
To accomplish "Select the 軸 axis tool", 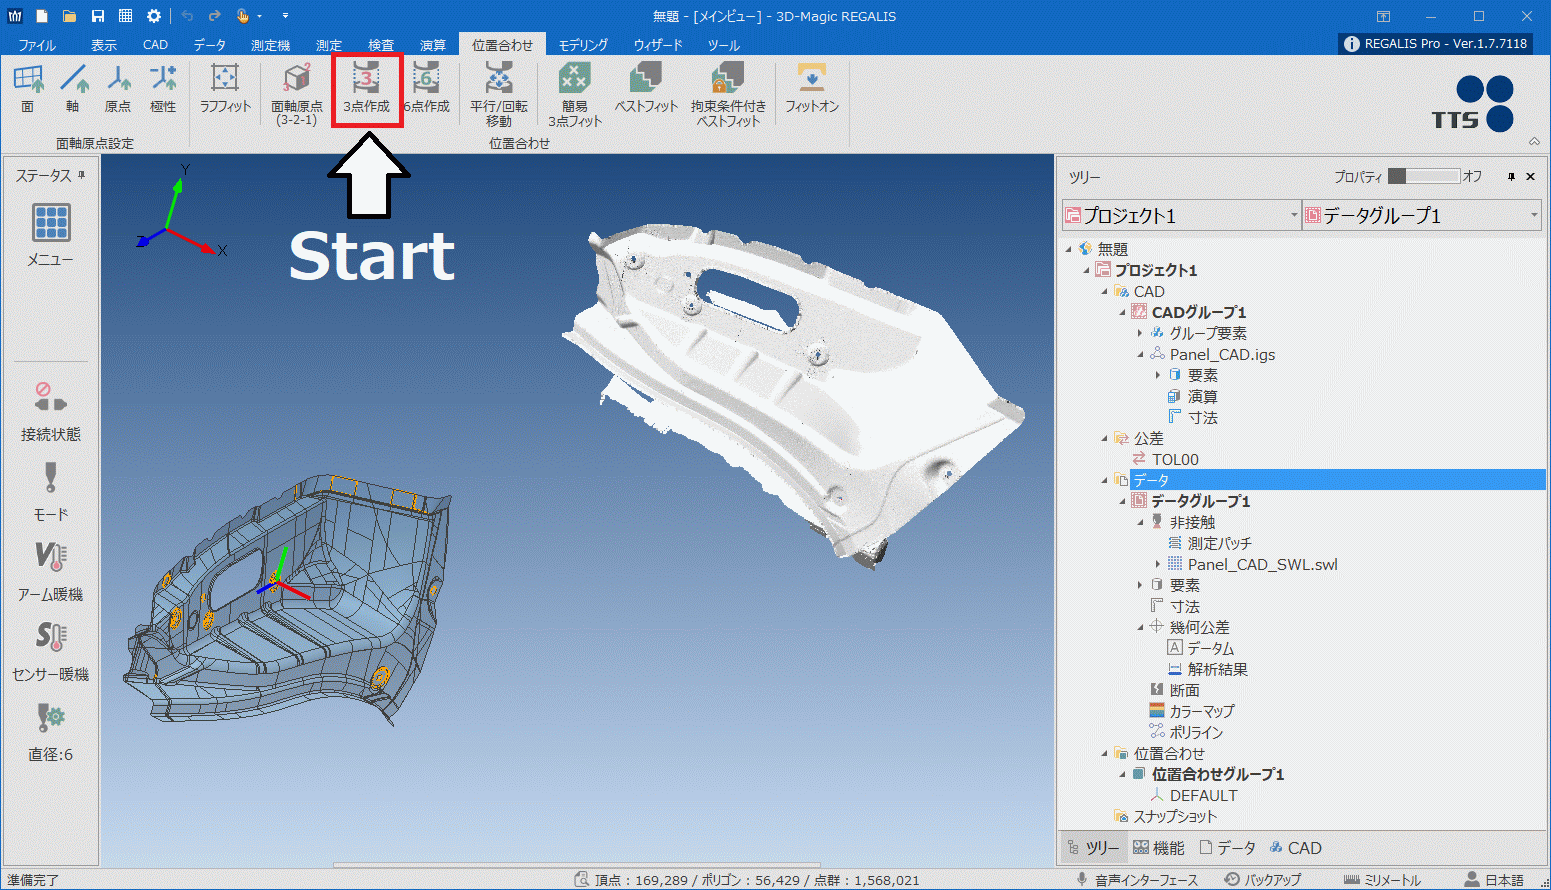I will point(73,89).
